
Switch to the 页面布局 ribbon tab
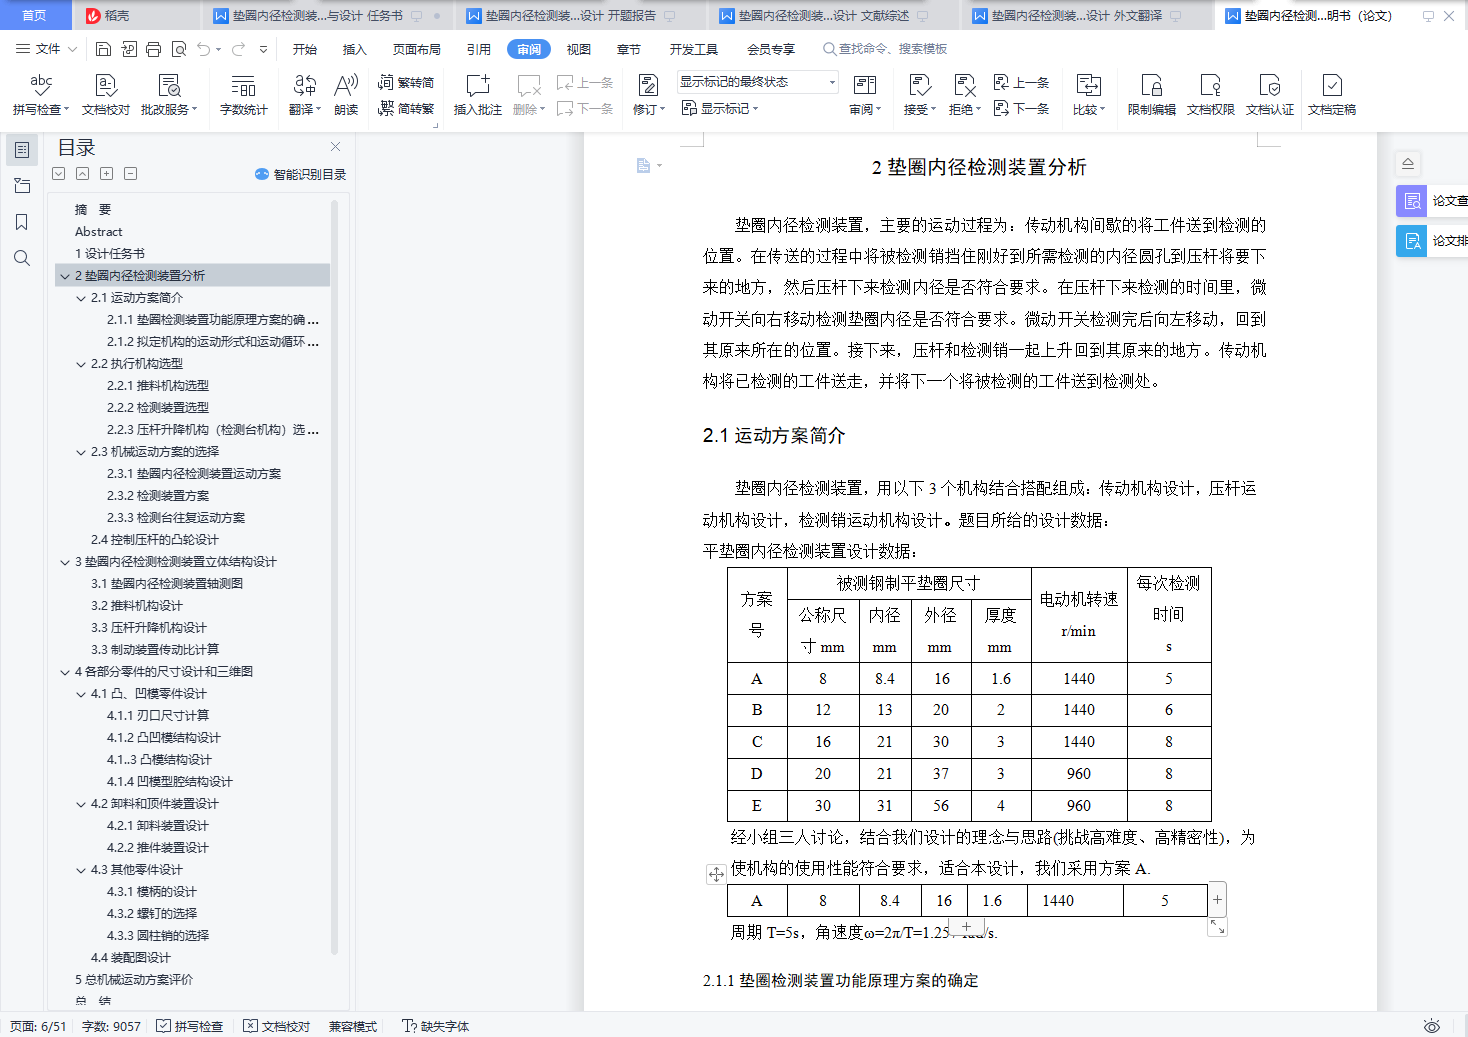417,49
